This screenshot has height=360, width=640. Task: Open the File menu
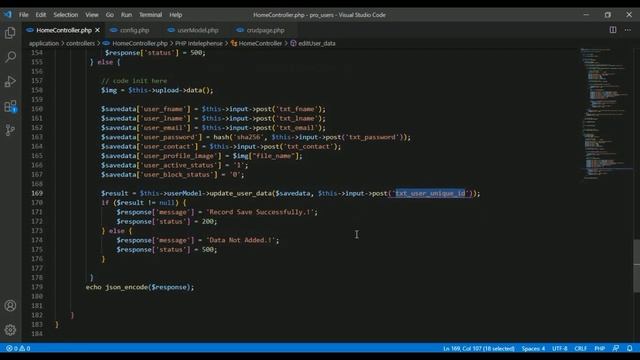pyautogui.click(x=24, y=15)
